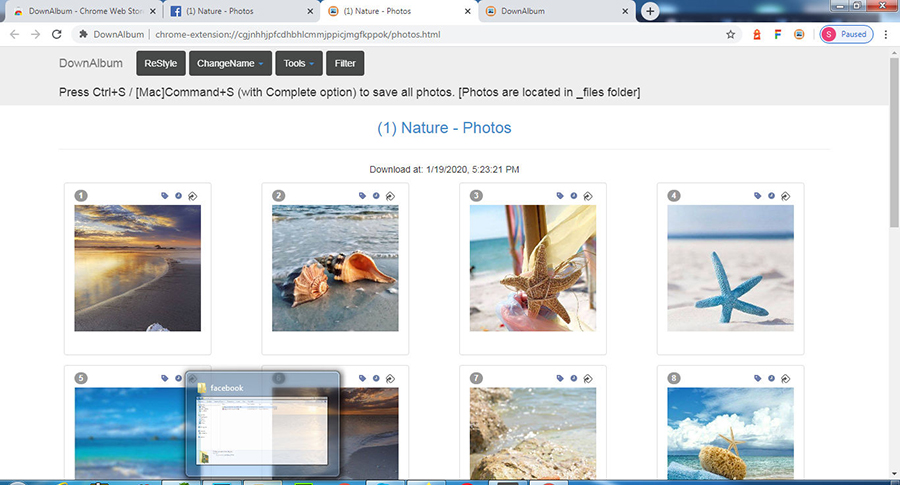Open the original link arrow icon on photo 1
Viewport: 900px width, 485px height.
click(x=193, y=196)
